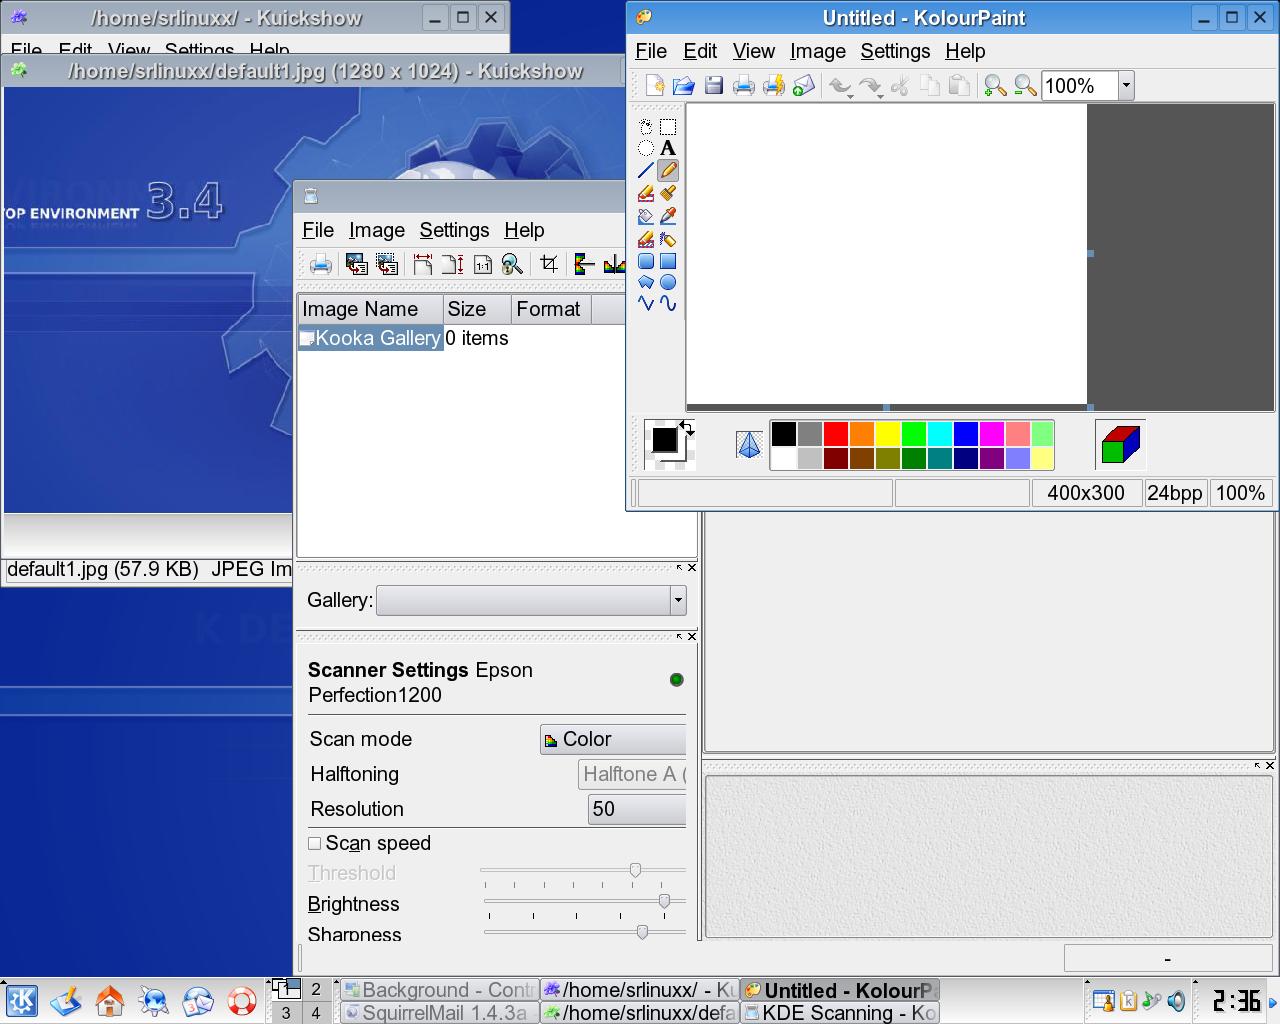Click the clock in the panel

click(x=1236, y=1001)
